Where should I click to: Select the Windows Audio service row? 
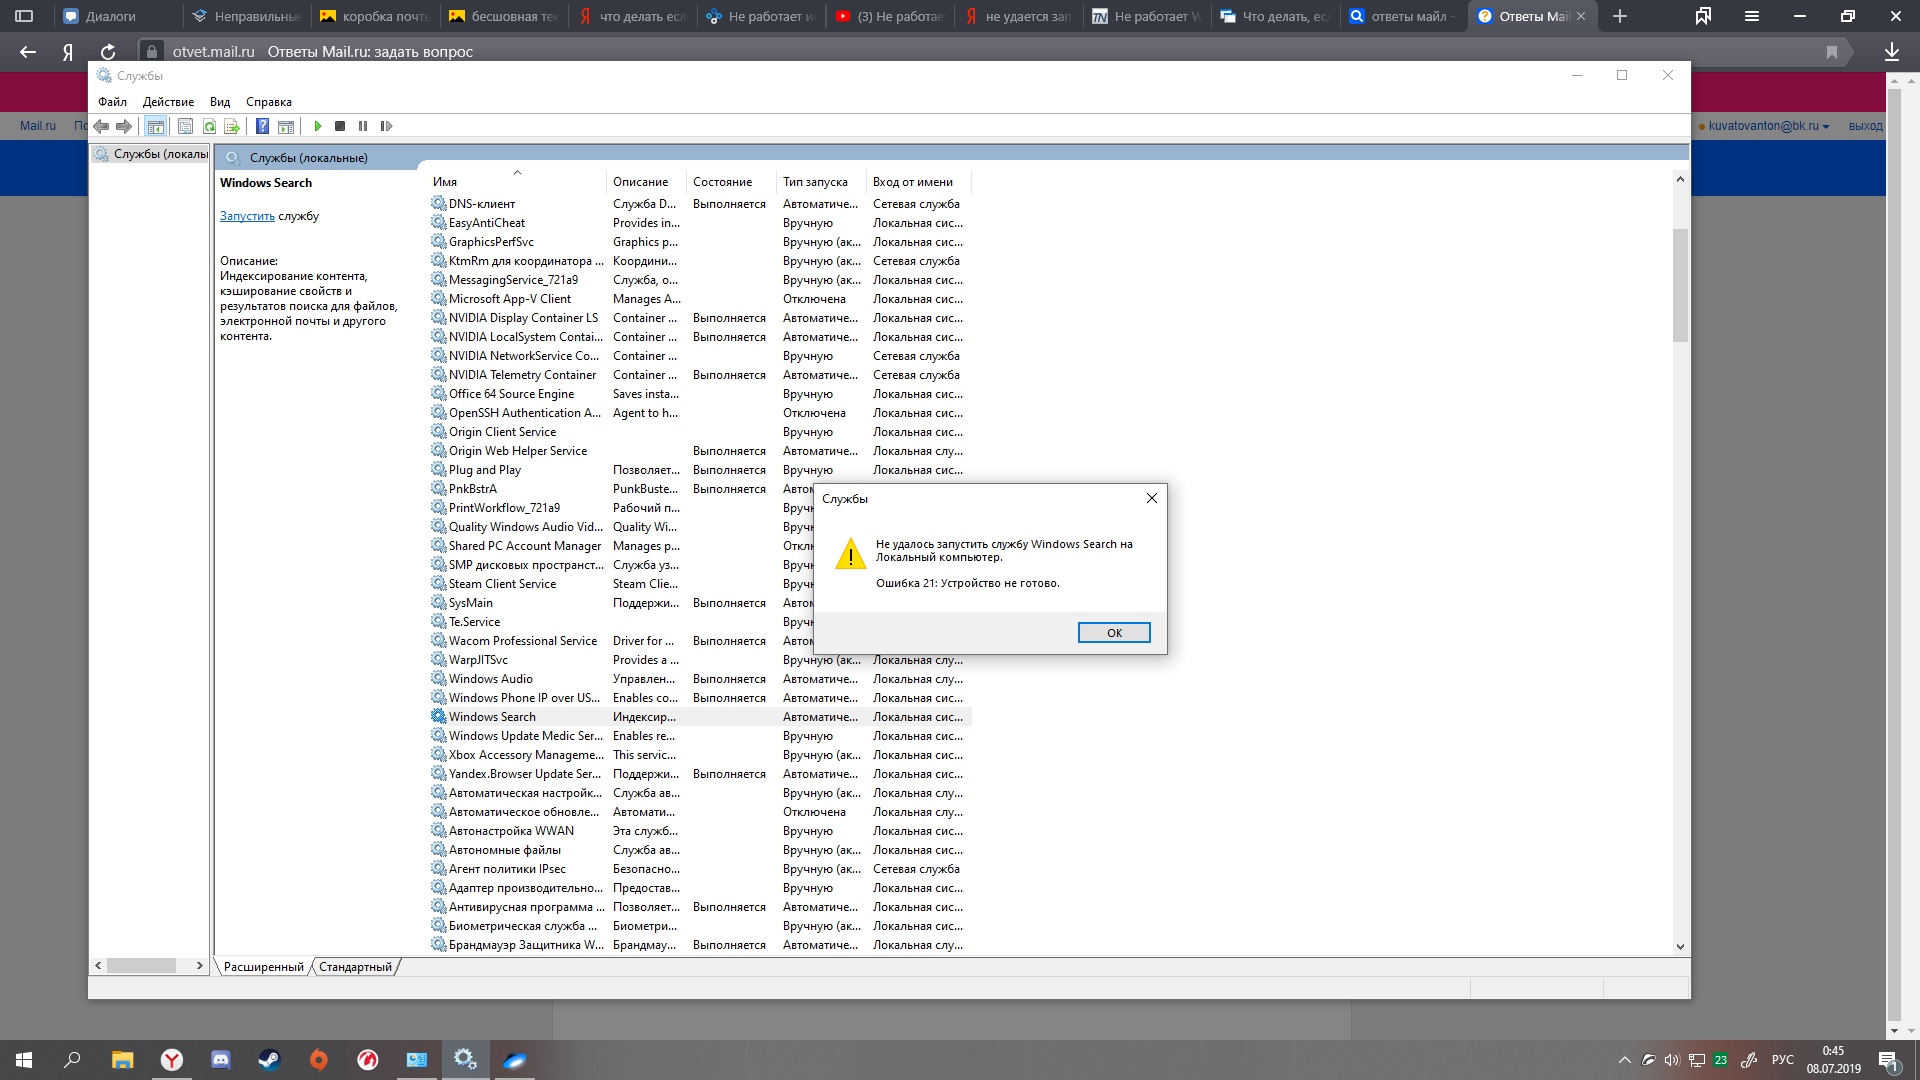tap(700, 679)
